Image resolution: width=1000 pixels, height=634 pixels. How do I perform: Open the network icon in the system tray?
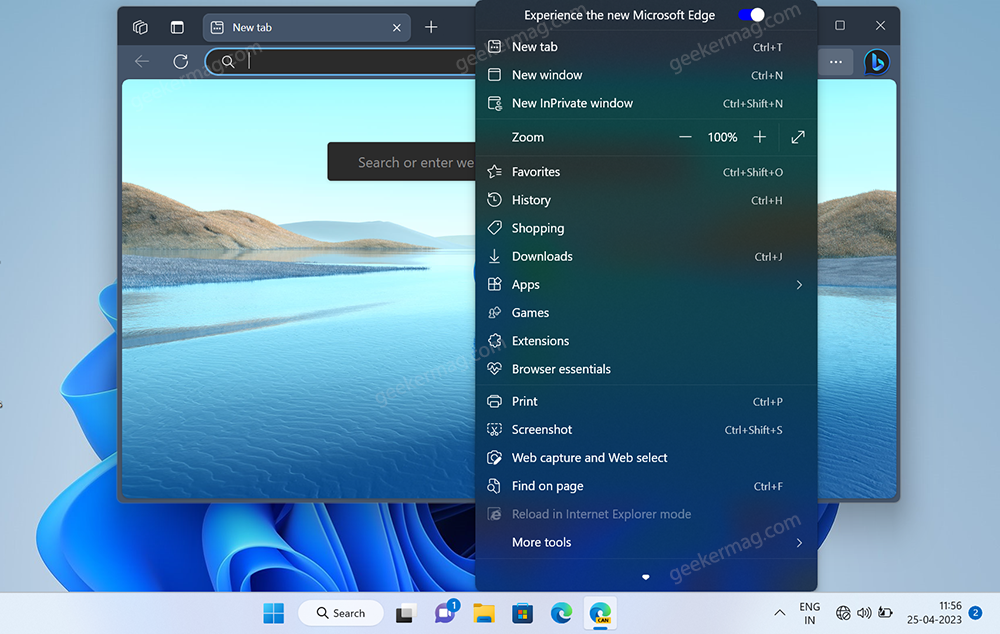[843, 613]
